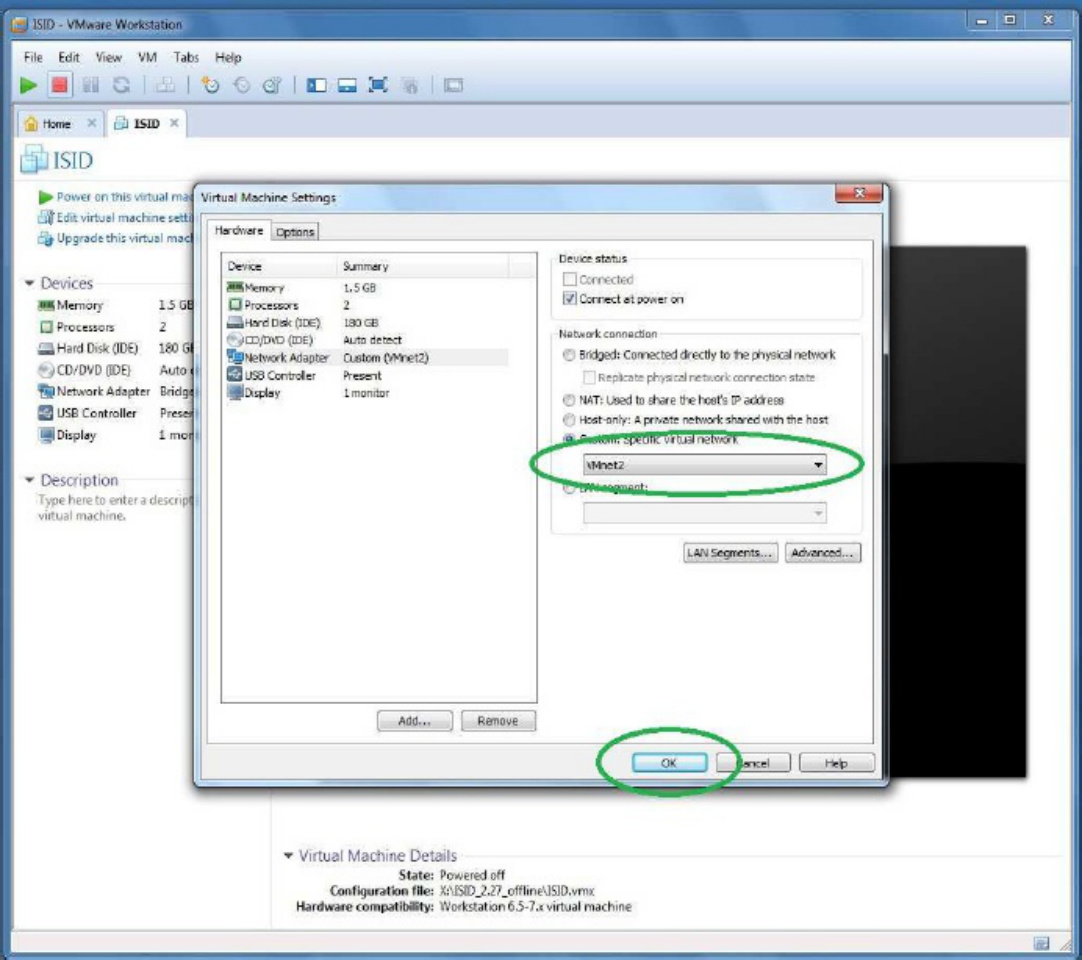The image size is (1082, 960).
Task: Close the ISID tab with its X
Action: point(174,123)
